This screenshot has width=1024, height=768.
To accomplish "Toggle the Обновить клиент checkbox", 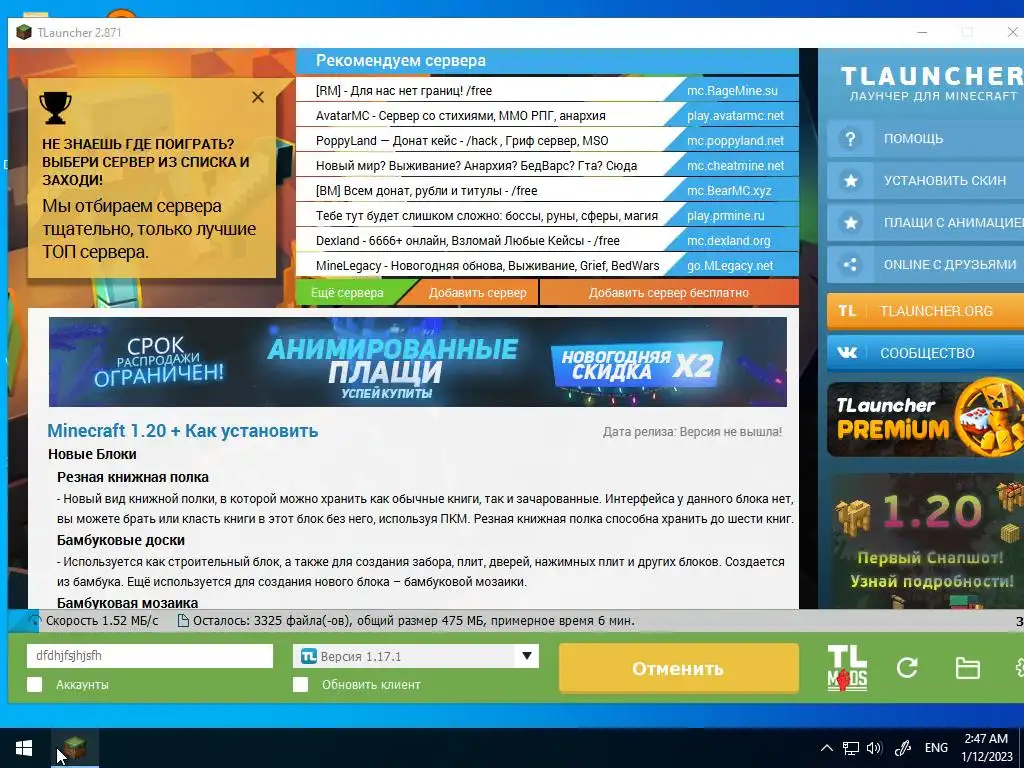I will [300, 684].
